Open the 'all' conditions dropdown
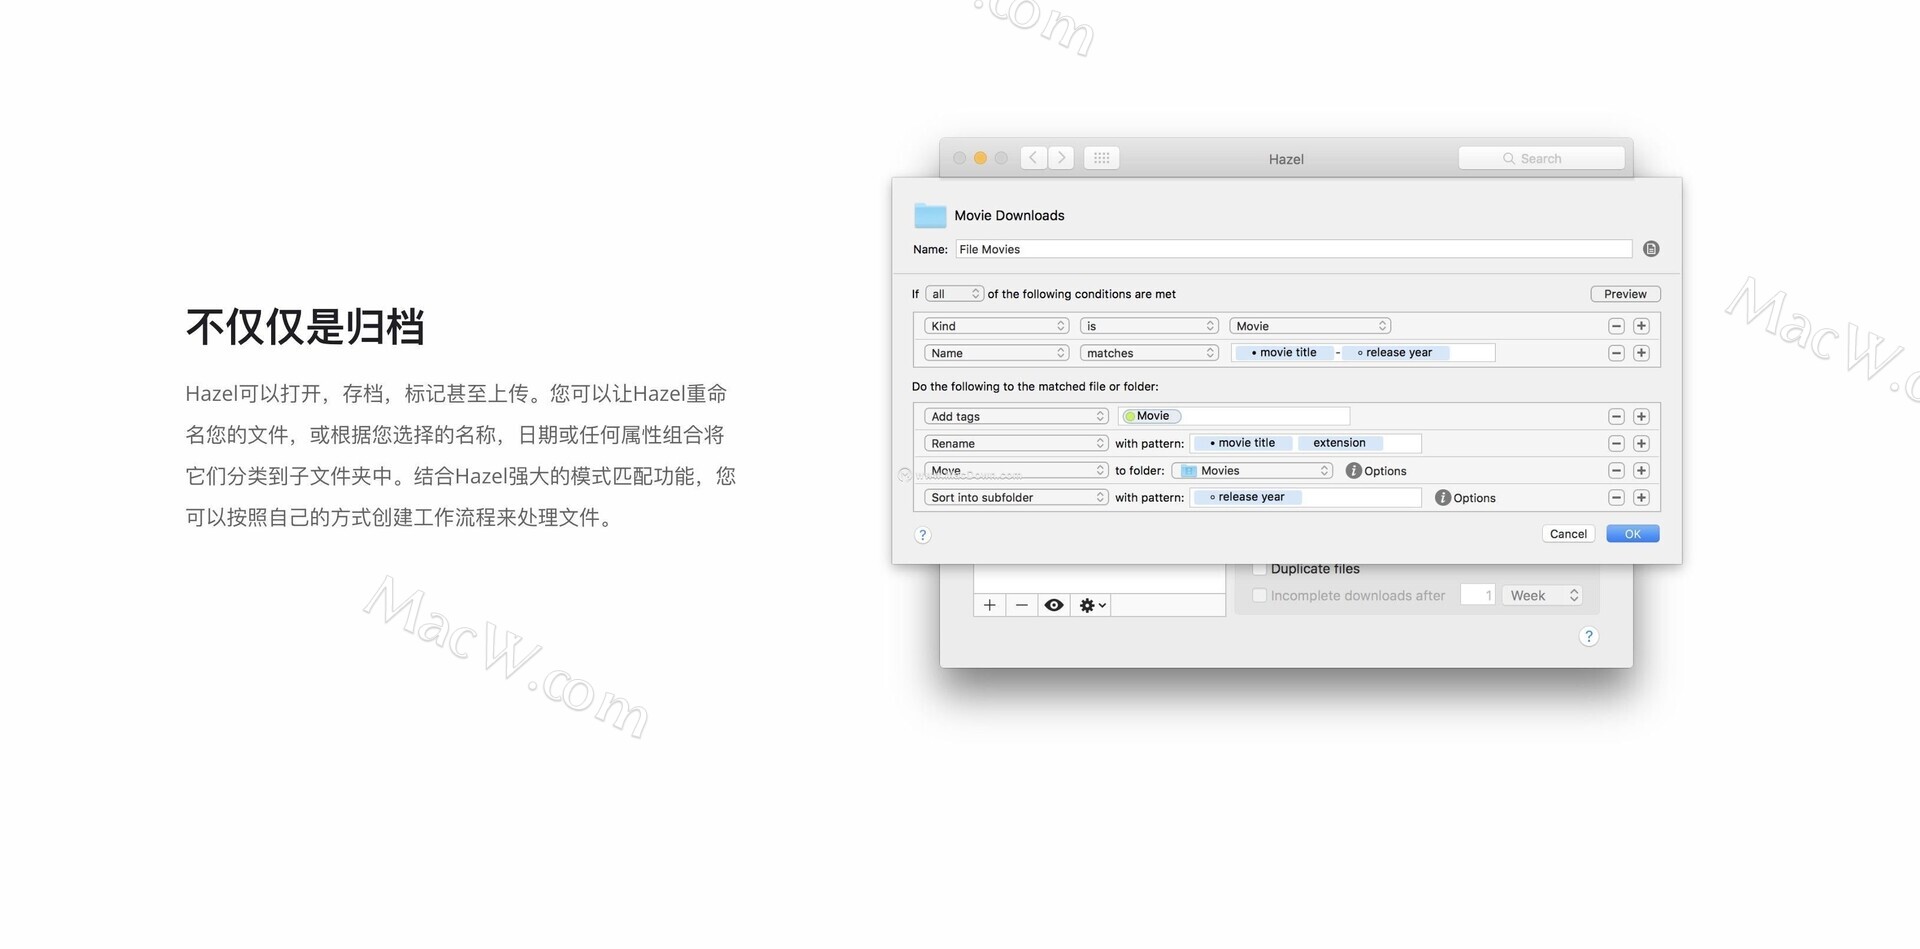 pos(954,294)
